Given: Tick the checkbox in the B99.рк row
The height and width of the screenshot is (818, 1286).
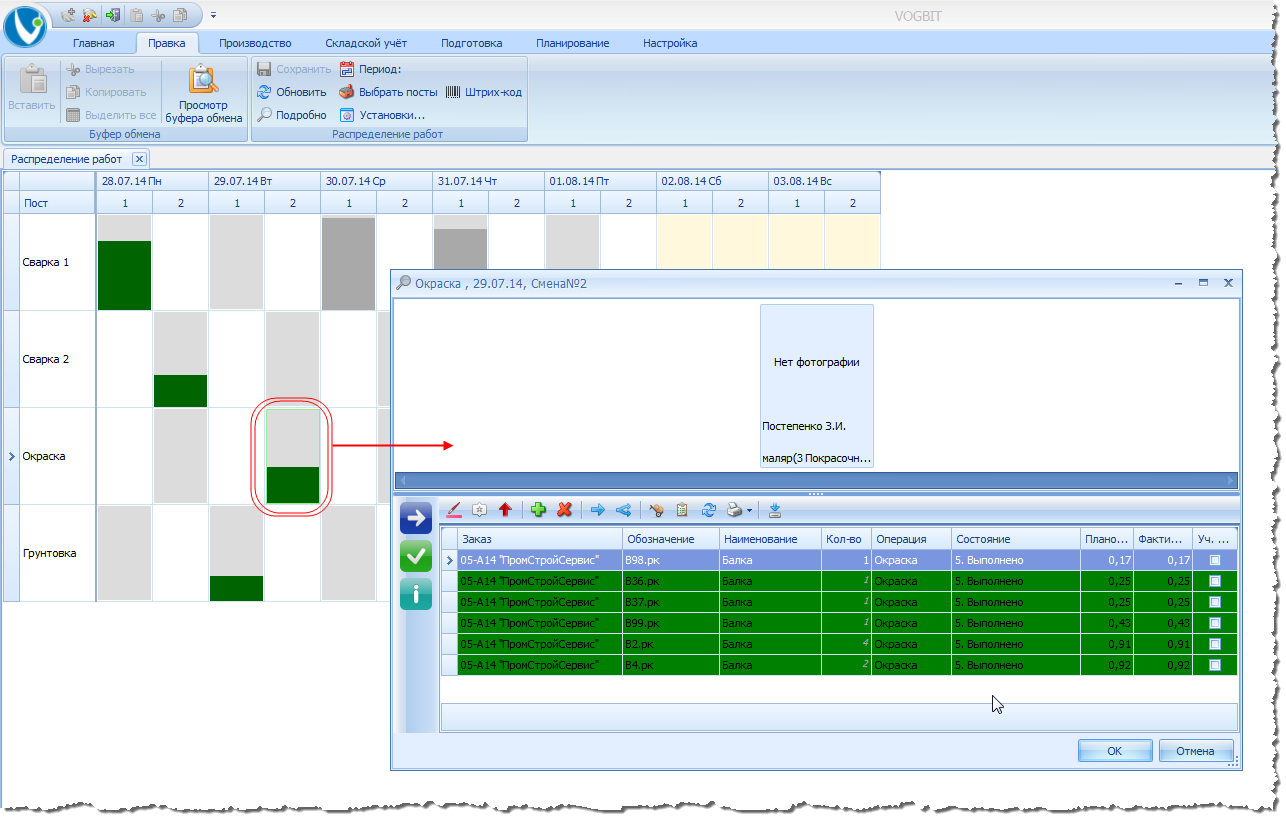Looking at the screenshot, I should pos(1215,623).
